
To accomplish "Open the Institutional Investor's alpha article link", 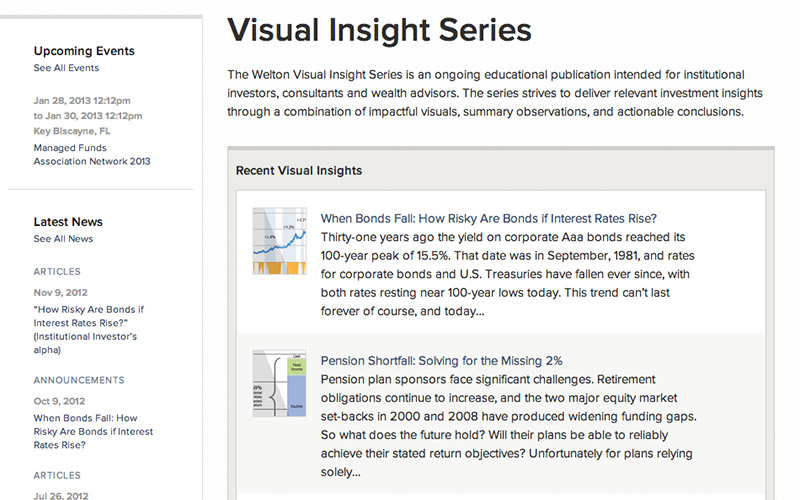I will click(90, 322).
